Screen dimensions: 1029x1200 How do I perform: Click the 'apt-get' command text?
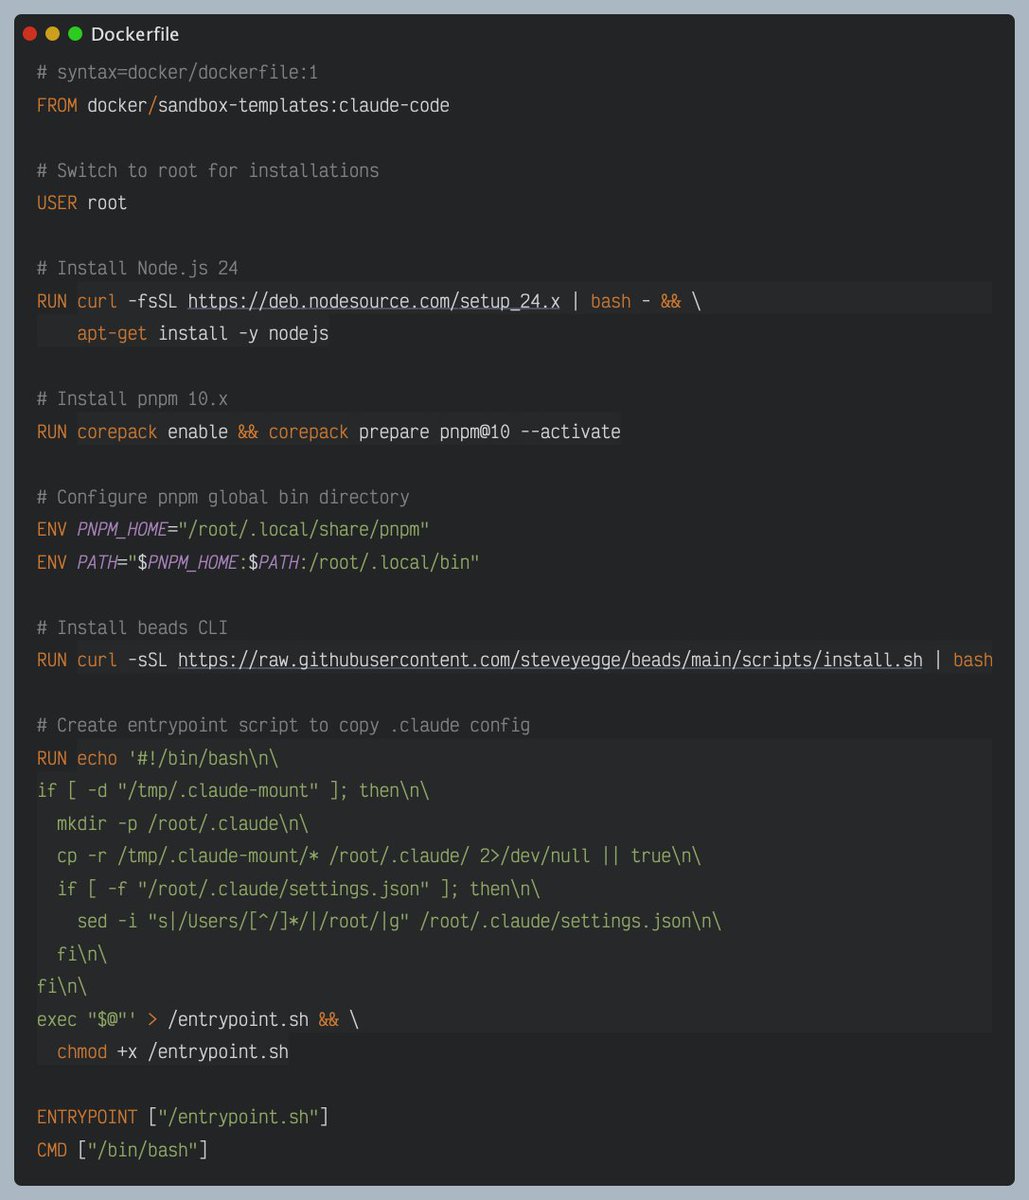pos(112,334)
